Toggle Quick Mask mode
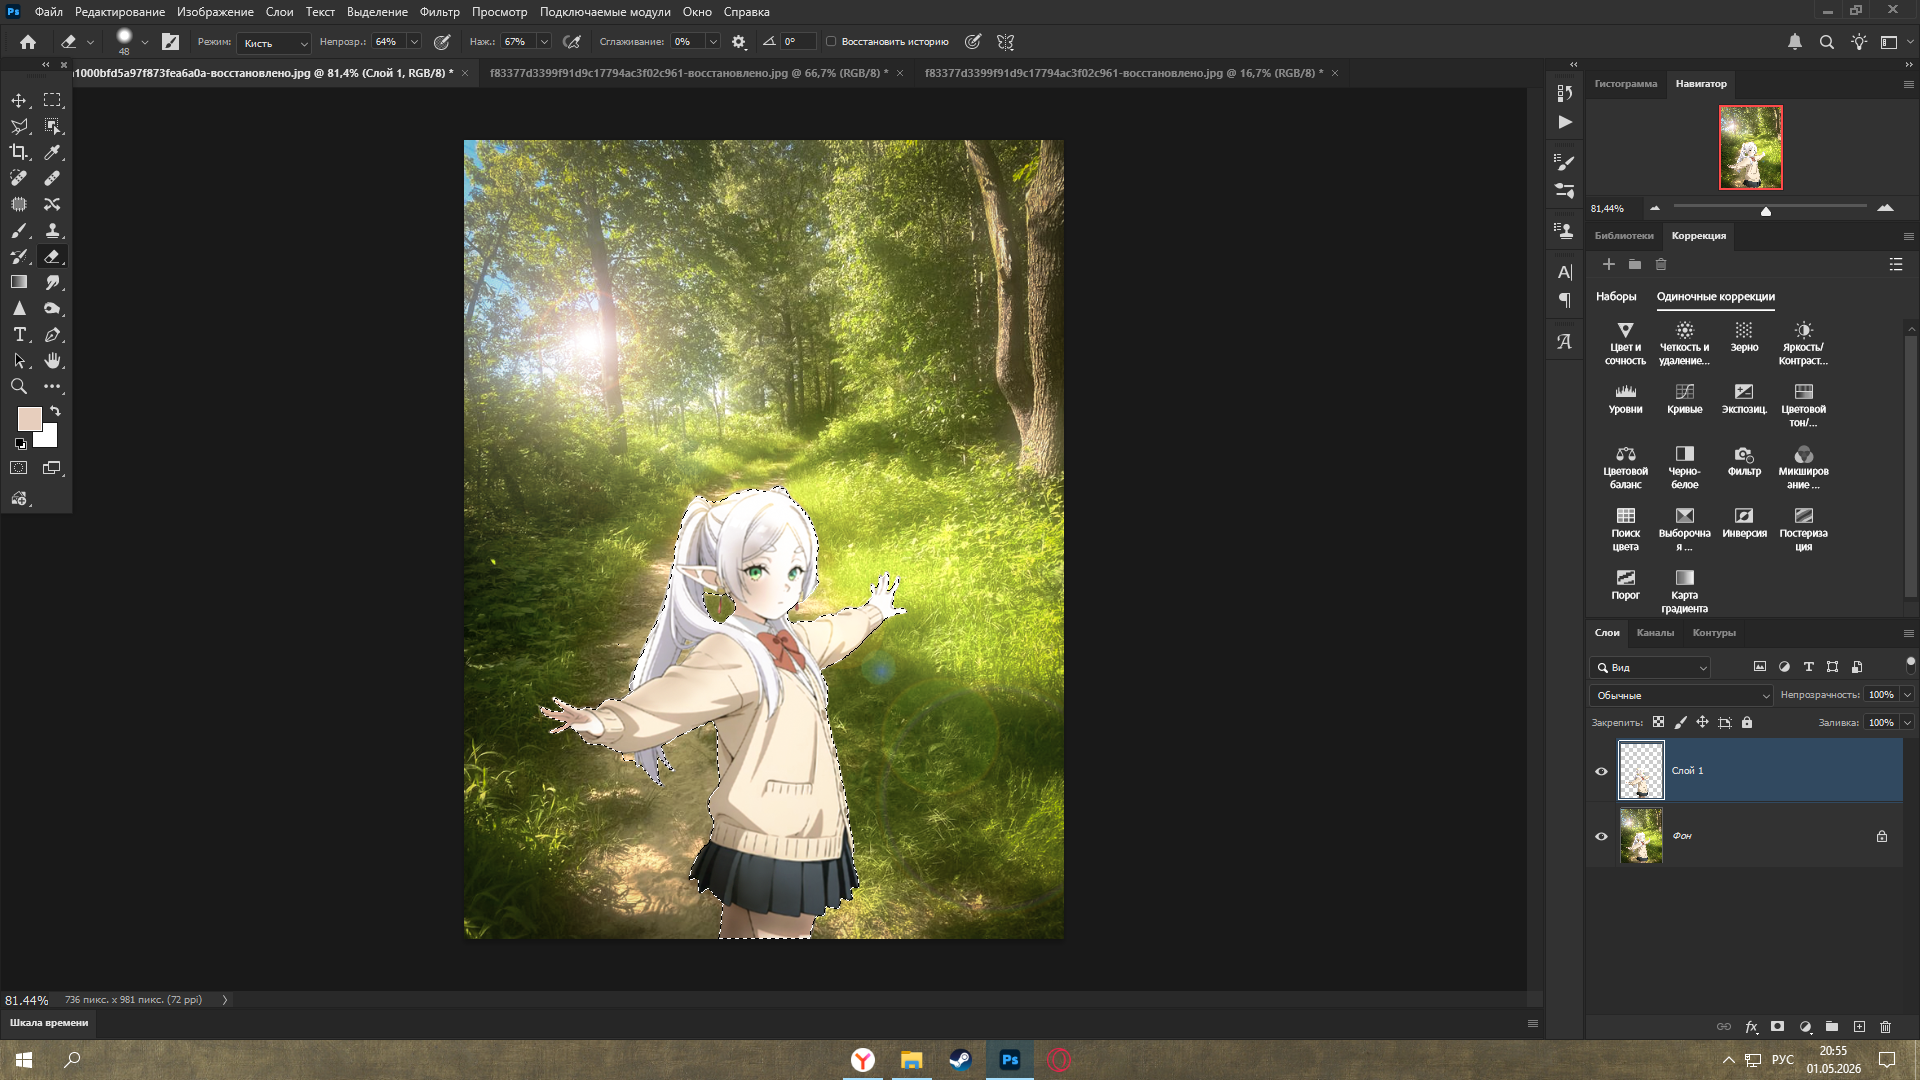This screenshot has height=1080, width=1920. (19, 468)
